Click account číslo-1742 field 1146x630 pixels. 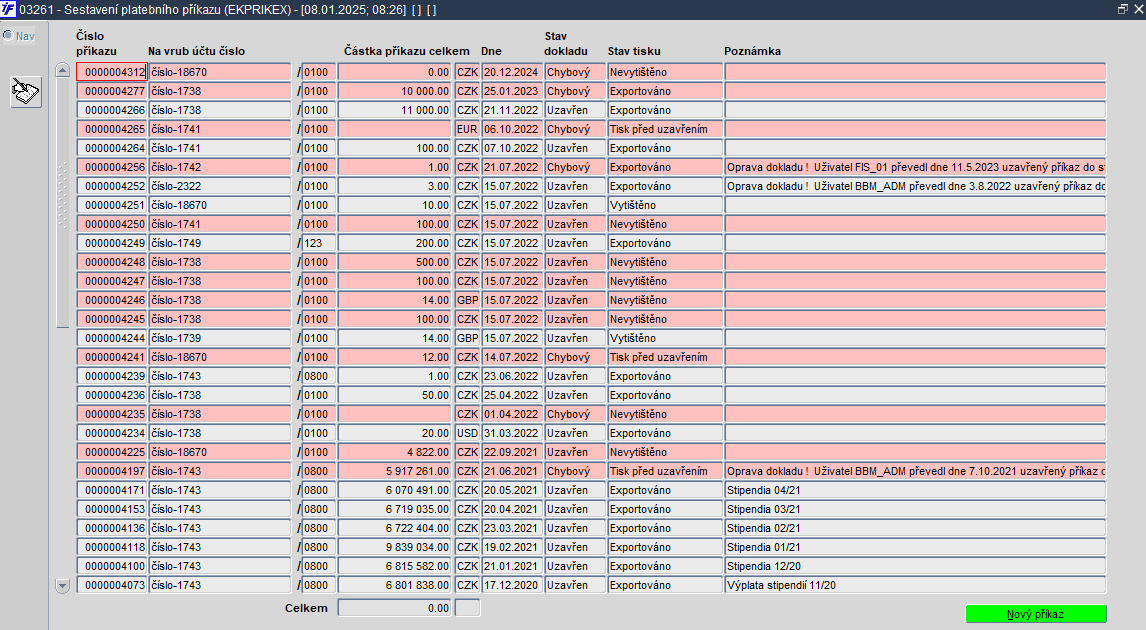point(220,167)
